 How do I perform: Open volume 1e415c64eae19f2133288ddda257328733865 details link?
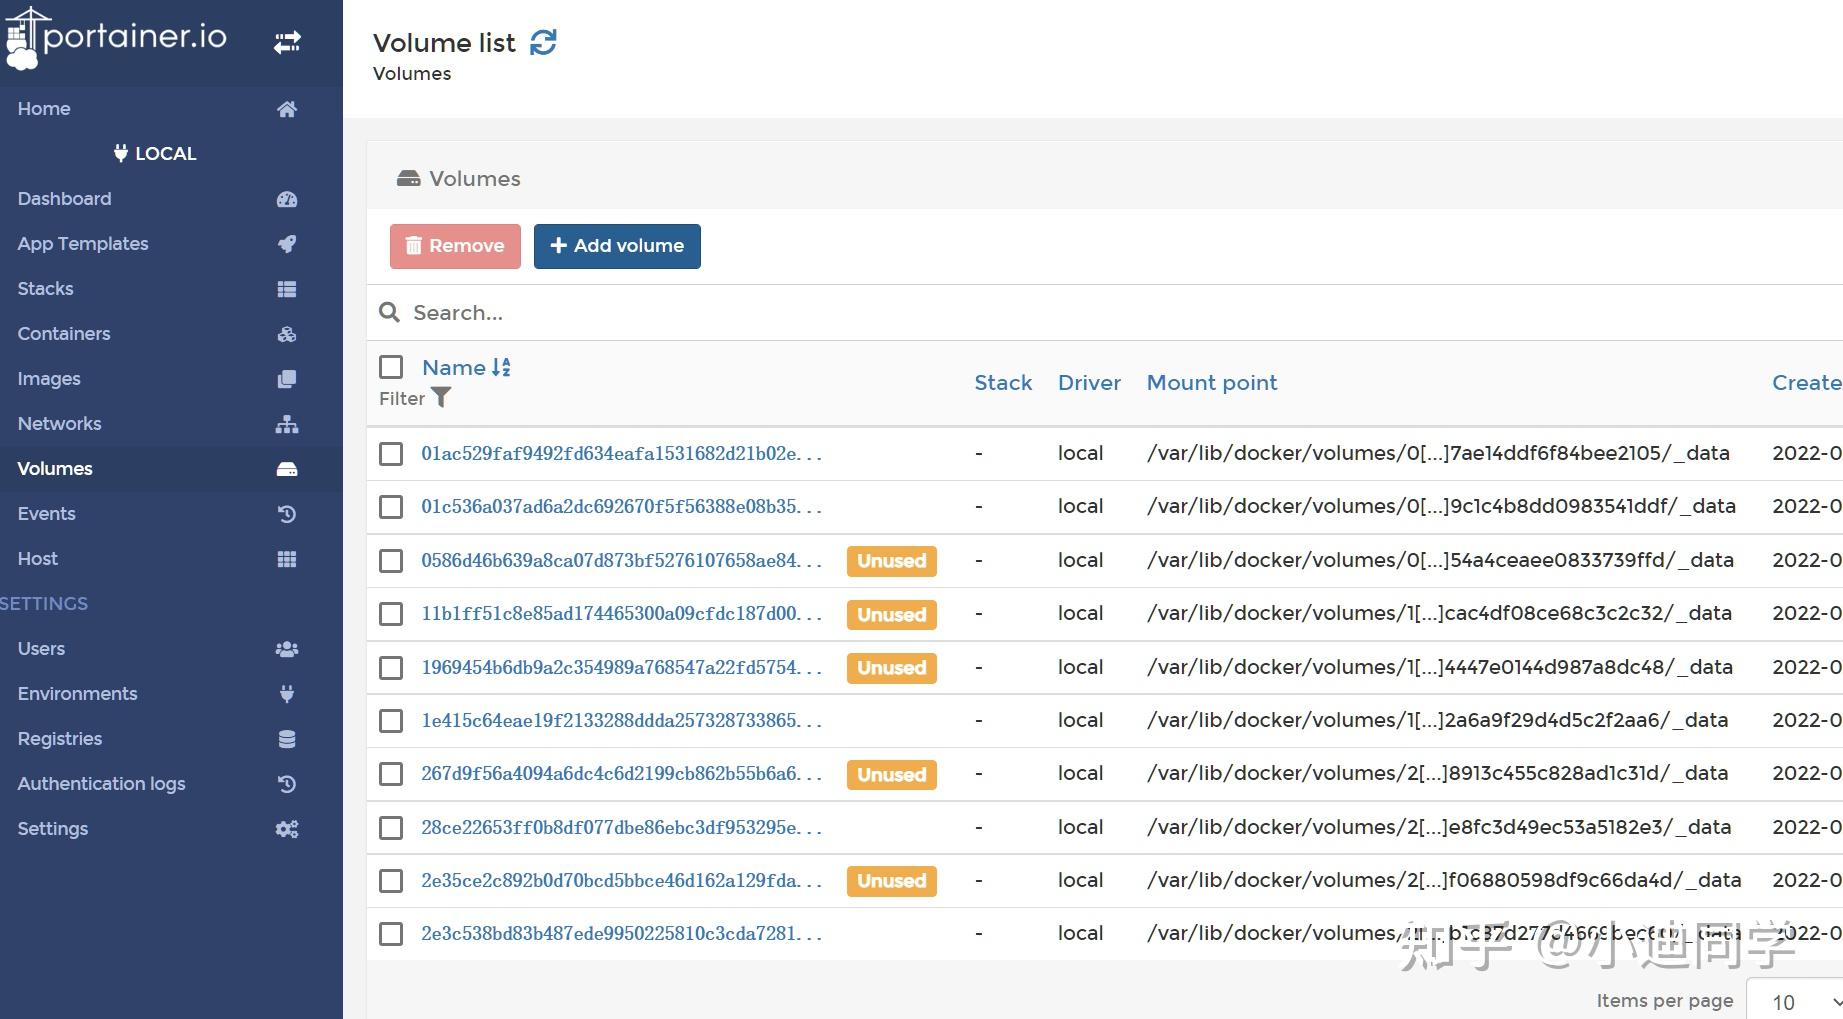click(620, 720)
